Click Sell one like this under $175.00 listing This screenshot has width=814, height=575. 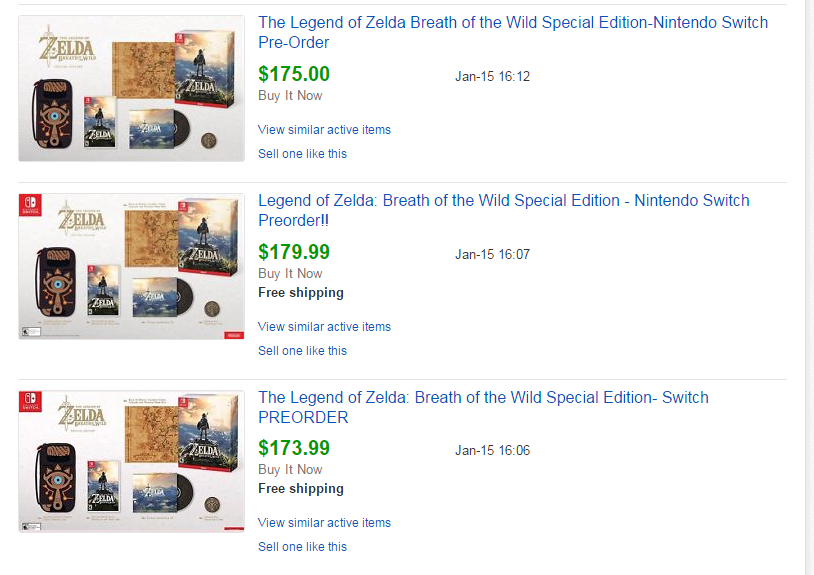(x=302, y=154)
